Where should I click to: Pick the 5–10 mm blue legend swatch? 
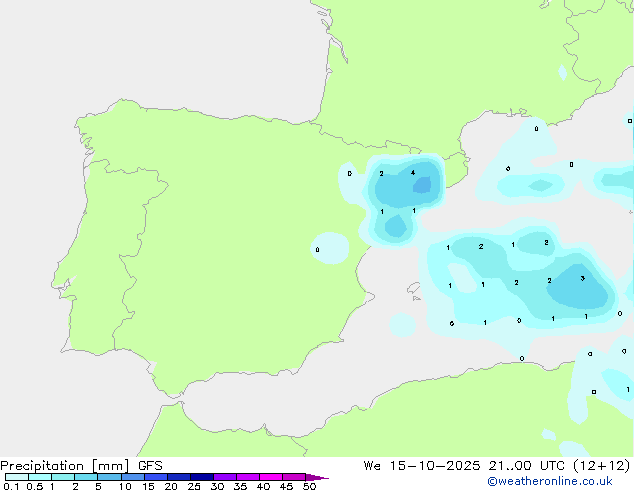pyautogui.click(x=109, y=477)
